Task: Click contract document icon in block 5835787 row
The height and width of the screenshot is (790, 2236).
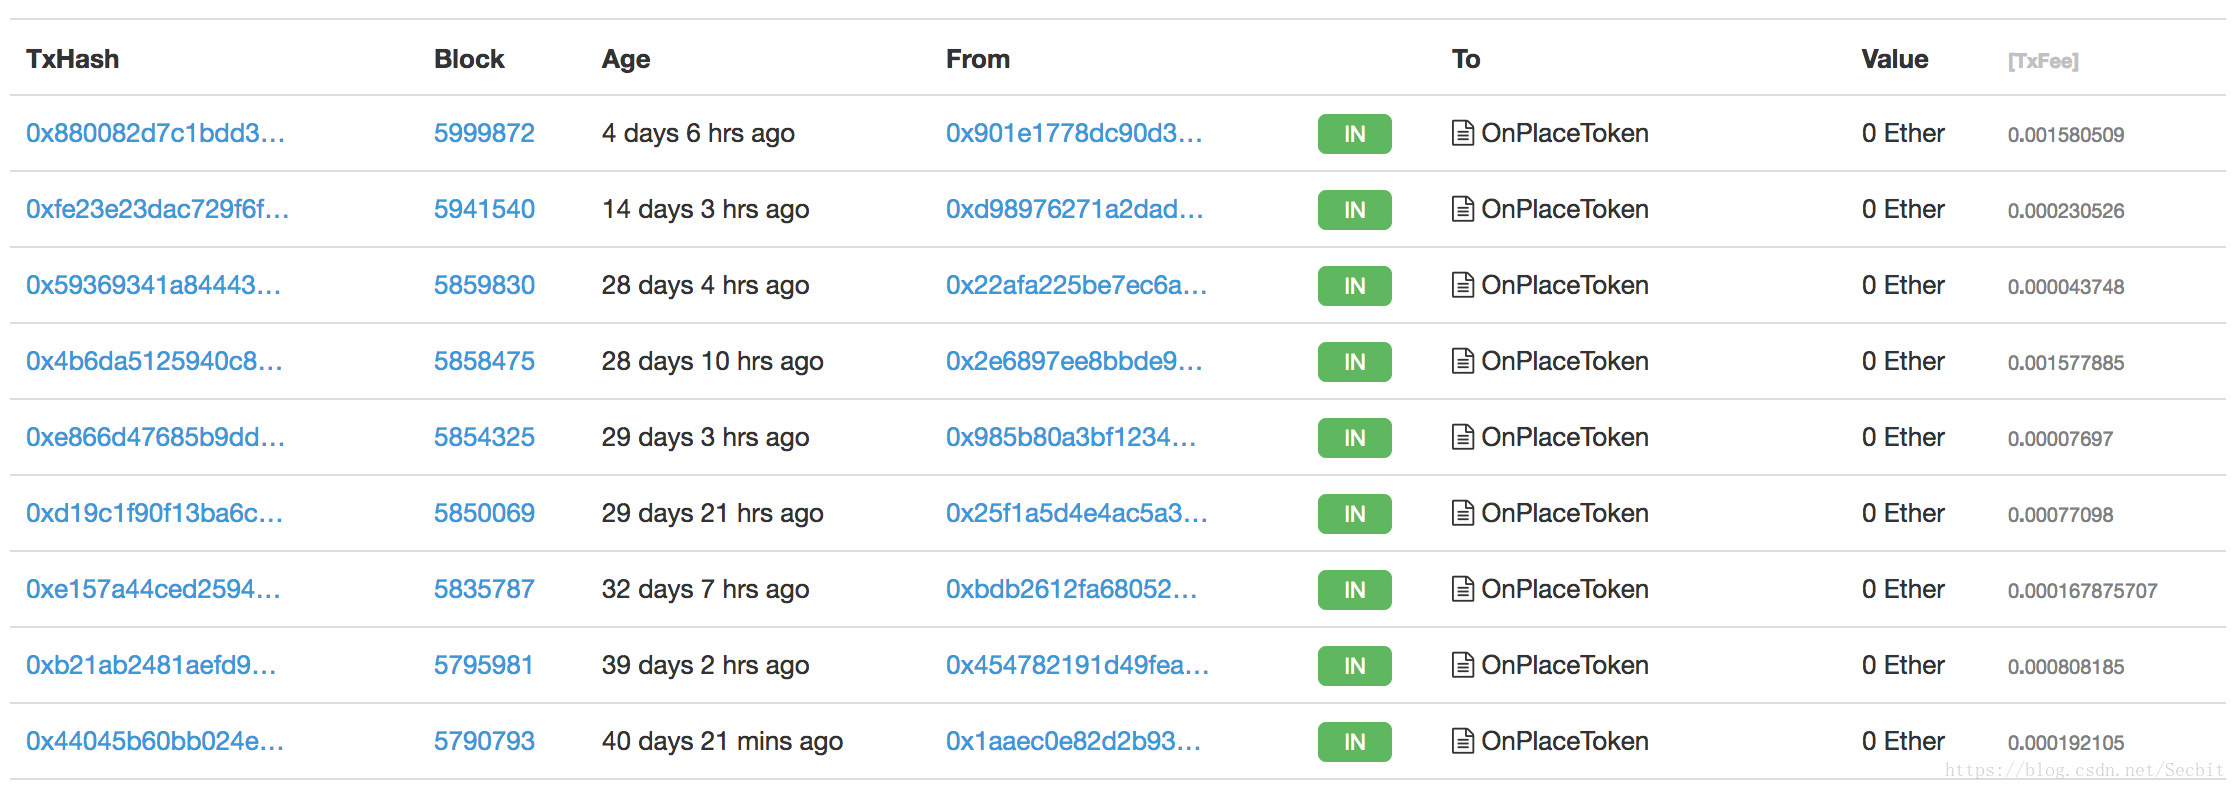Action: click(x=1462, y=589)
